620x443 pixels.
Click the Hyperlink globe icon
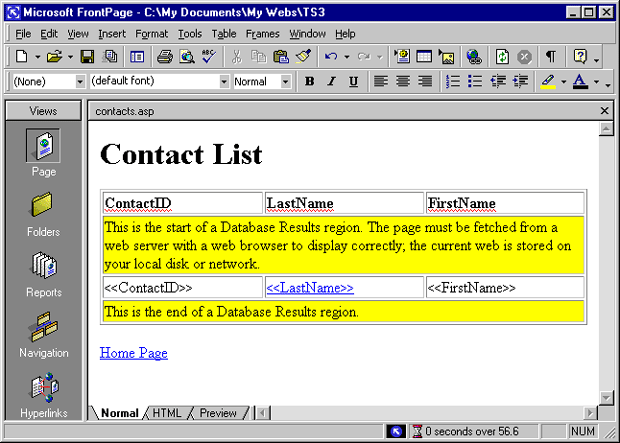474,57
